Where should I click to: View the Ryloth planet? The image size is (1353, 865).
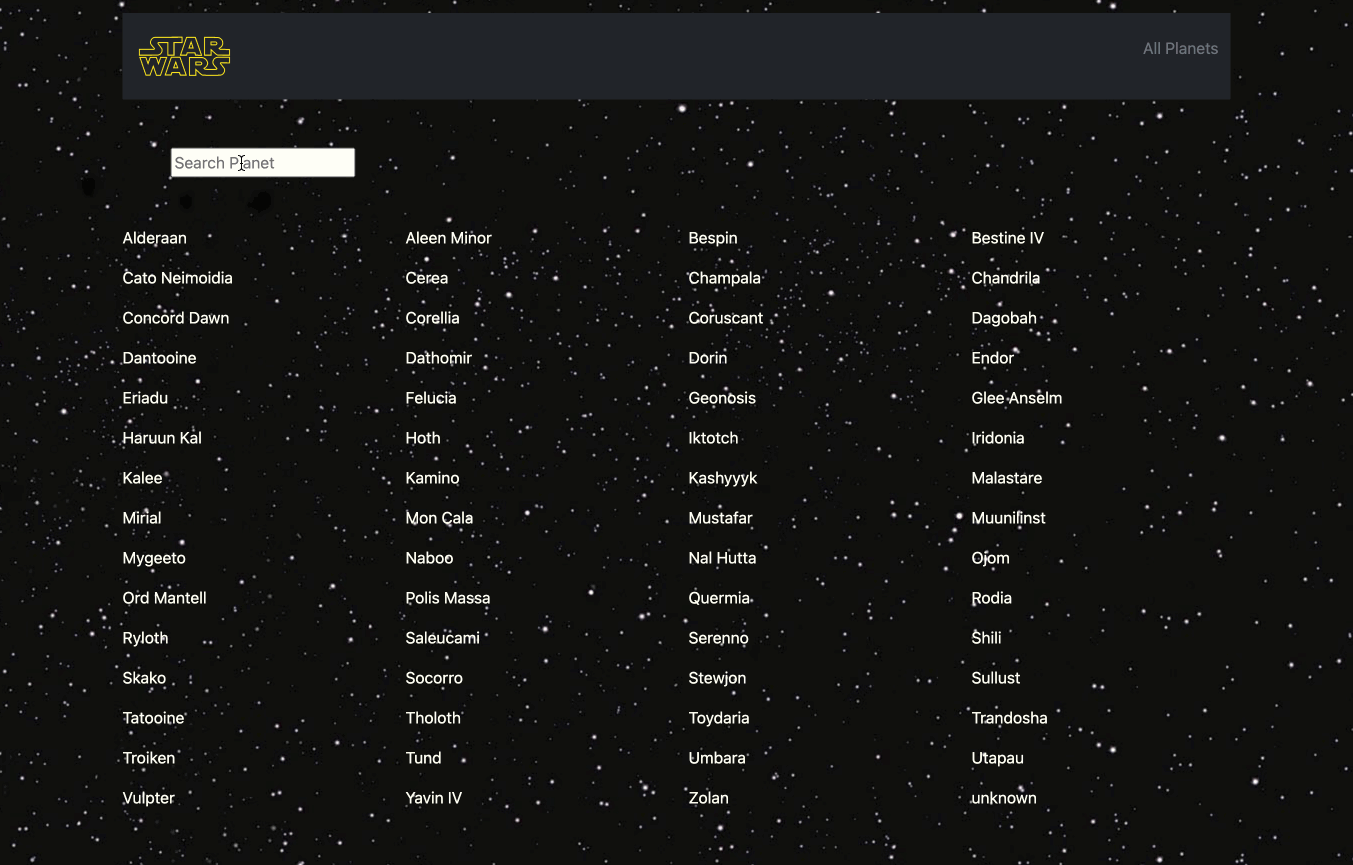[x=145, y=638]
